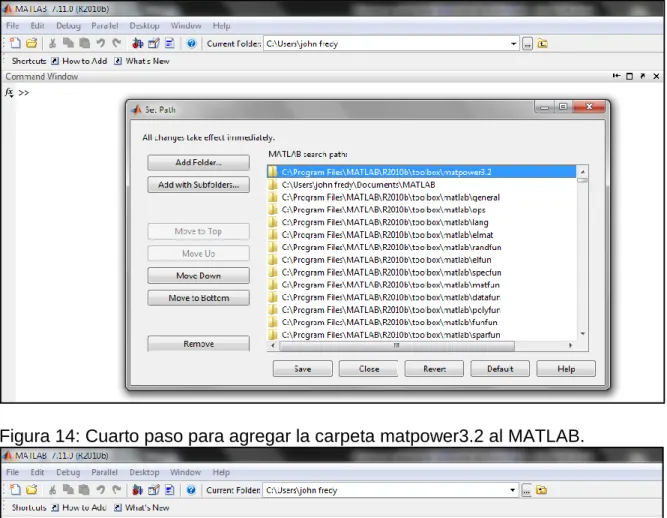
Task: Open Current Folder dropdown in upper window
Action: point(513,43)
